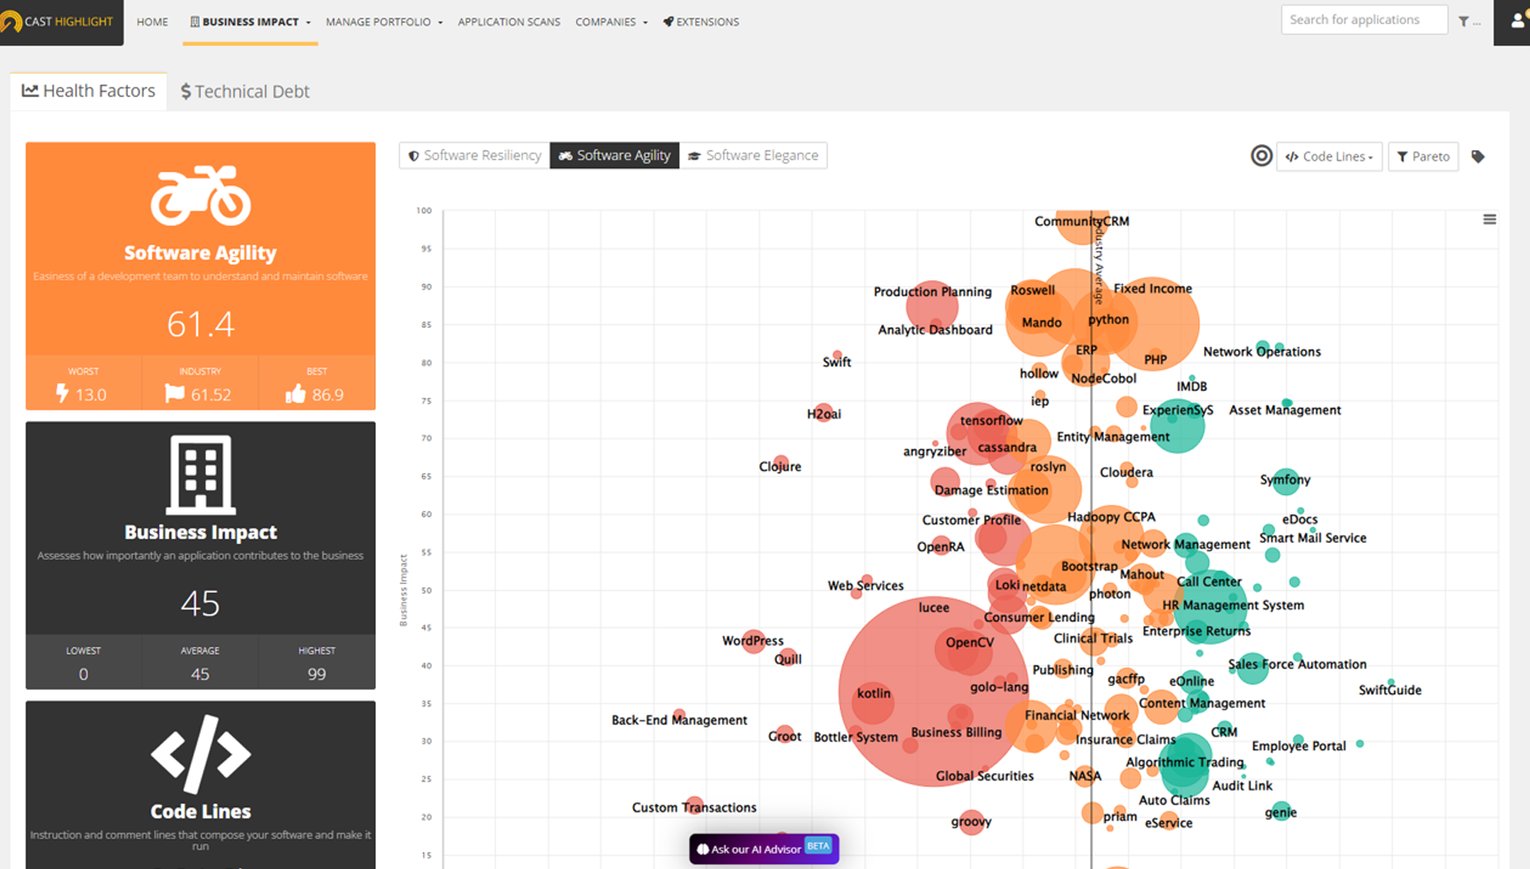Screen dimensions: 1530x869
Task: Select the Software Agility toggle
Action: pos(614,156)
